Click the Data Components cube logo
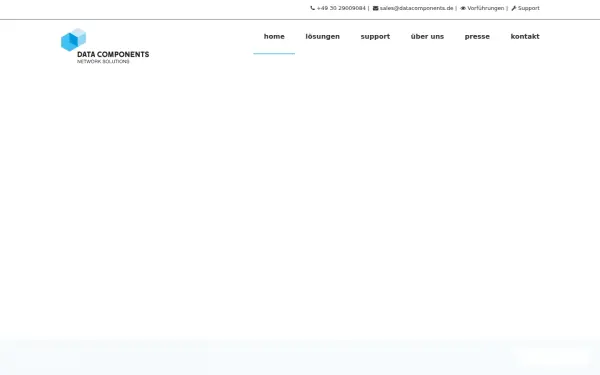Viewport: 600px width, 375px height. (x=73, y=40)
